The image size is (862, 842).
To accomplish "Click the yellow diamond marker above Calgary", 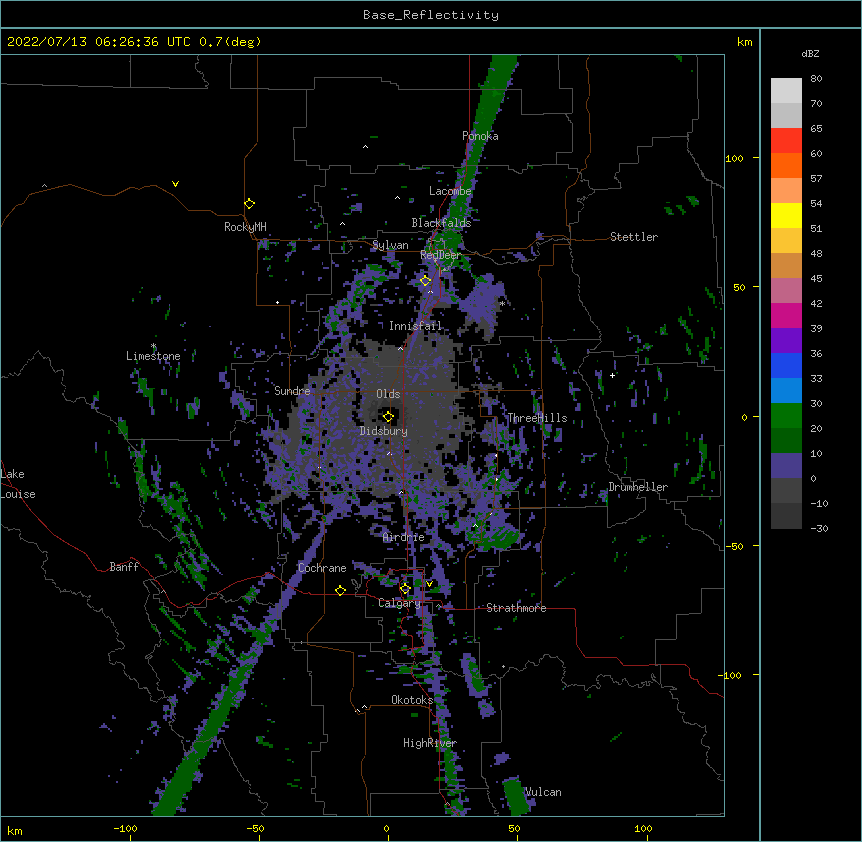I will click(405, 589).
